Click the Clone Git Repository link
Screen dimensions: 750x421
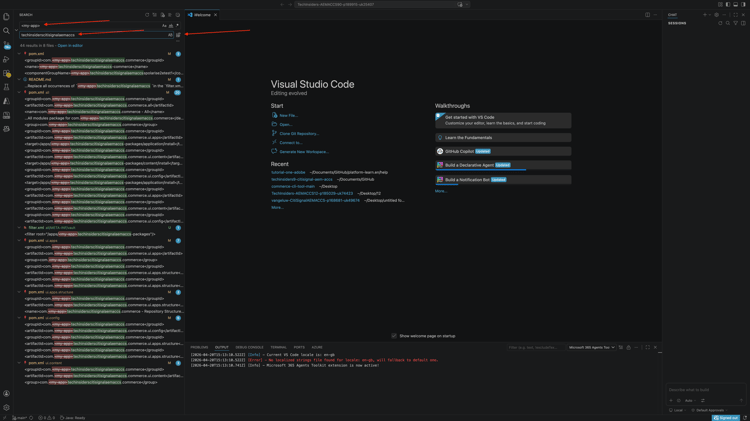(299, 133)
